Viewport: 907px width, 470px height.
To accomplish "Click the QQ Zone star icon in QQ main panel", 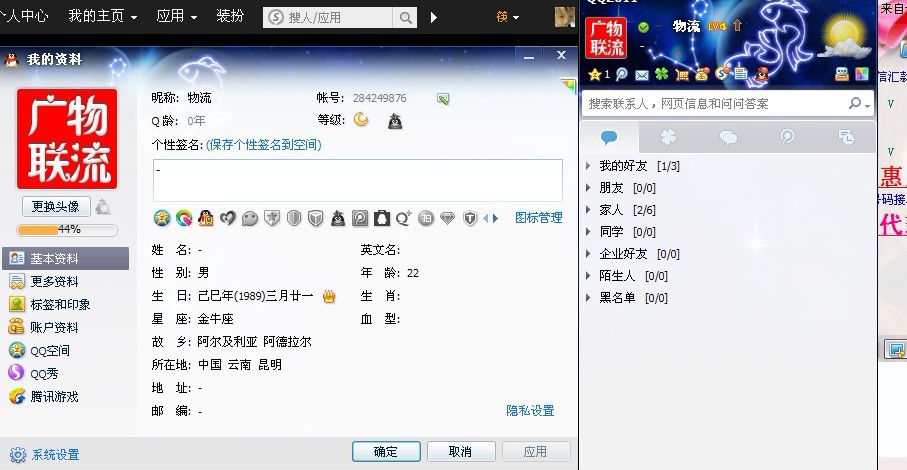I will 595,74.
